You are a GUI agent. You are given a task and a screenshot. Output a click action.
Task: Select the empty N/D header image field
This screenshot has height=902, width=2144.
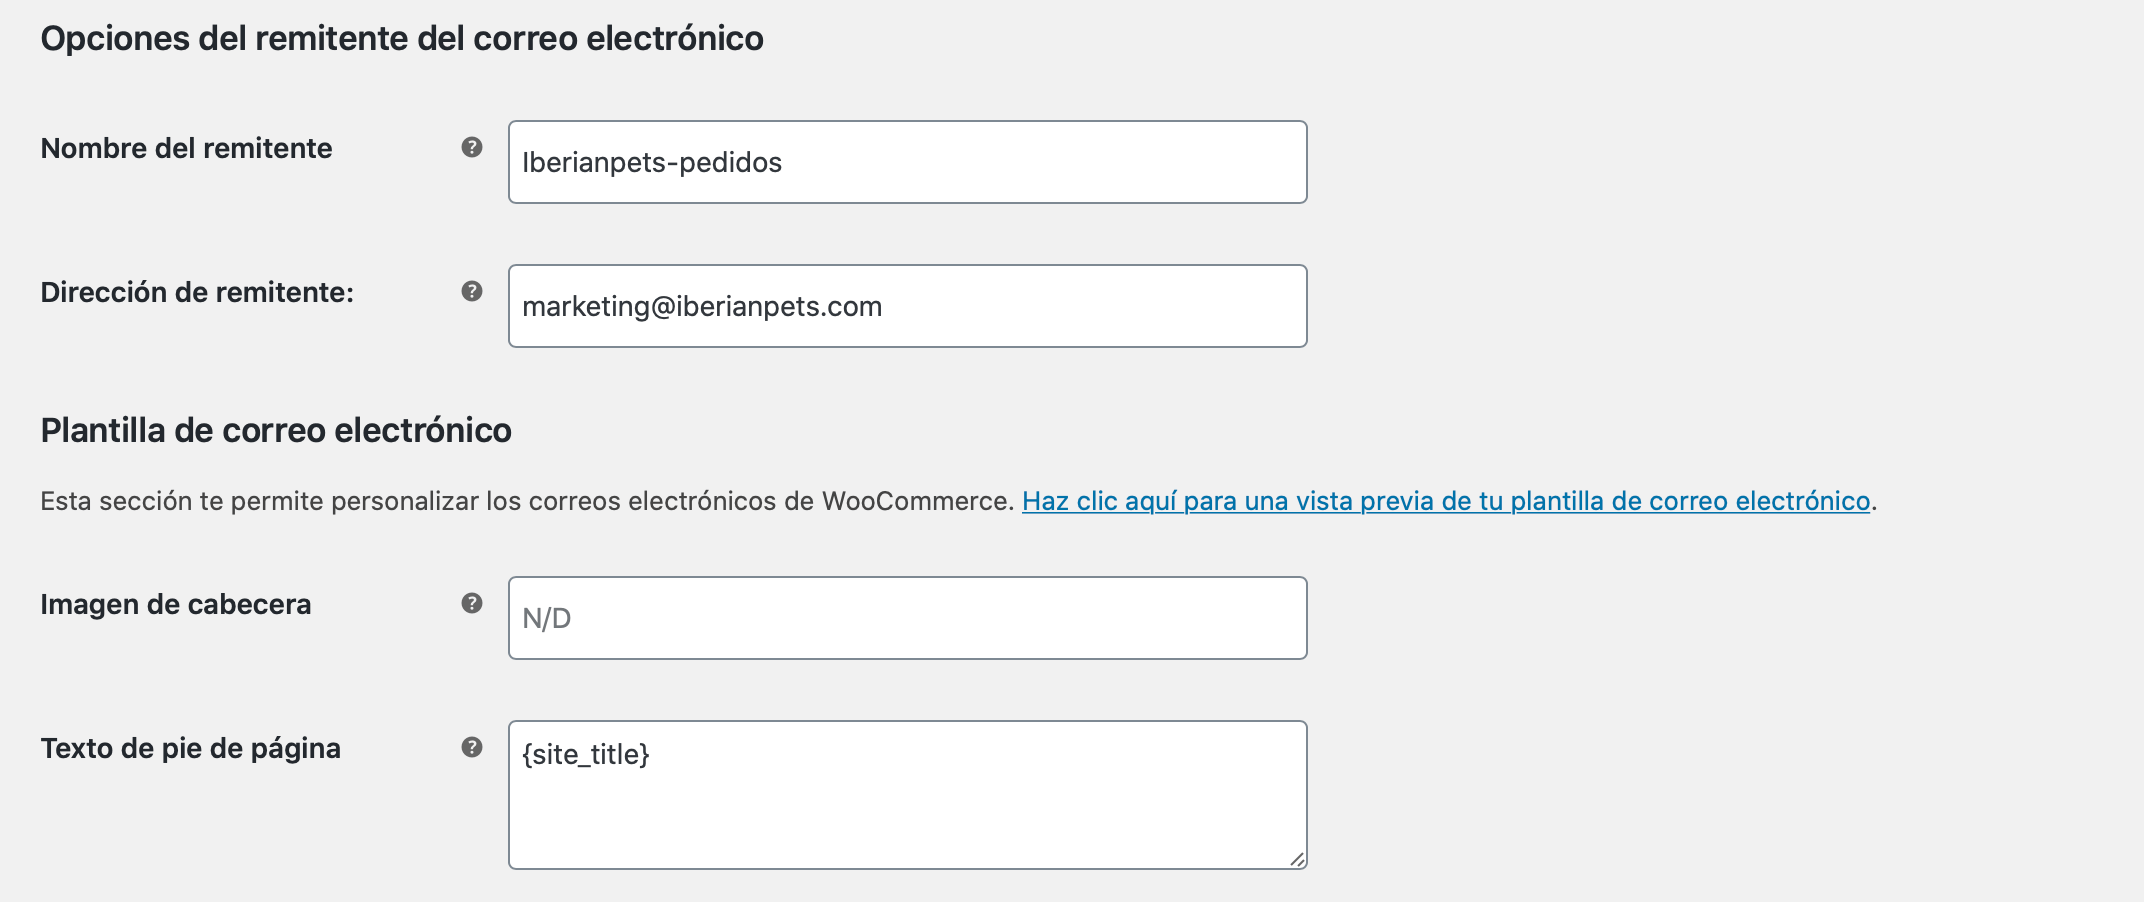pos(908,618)
